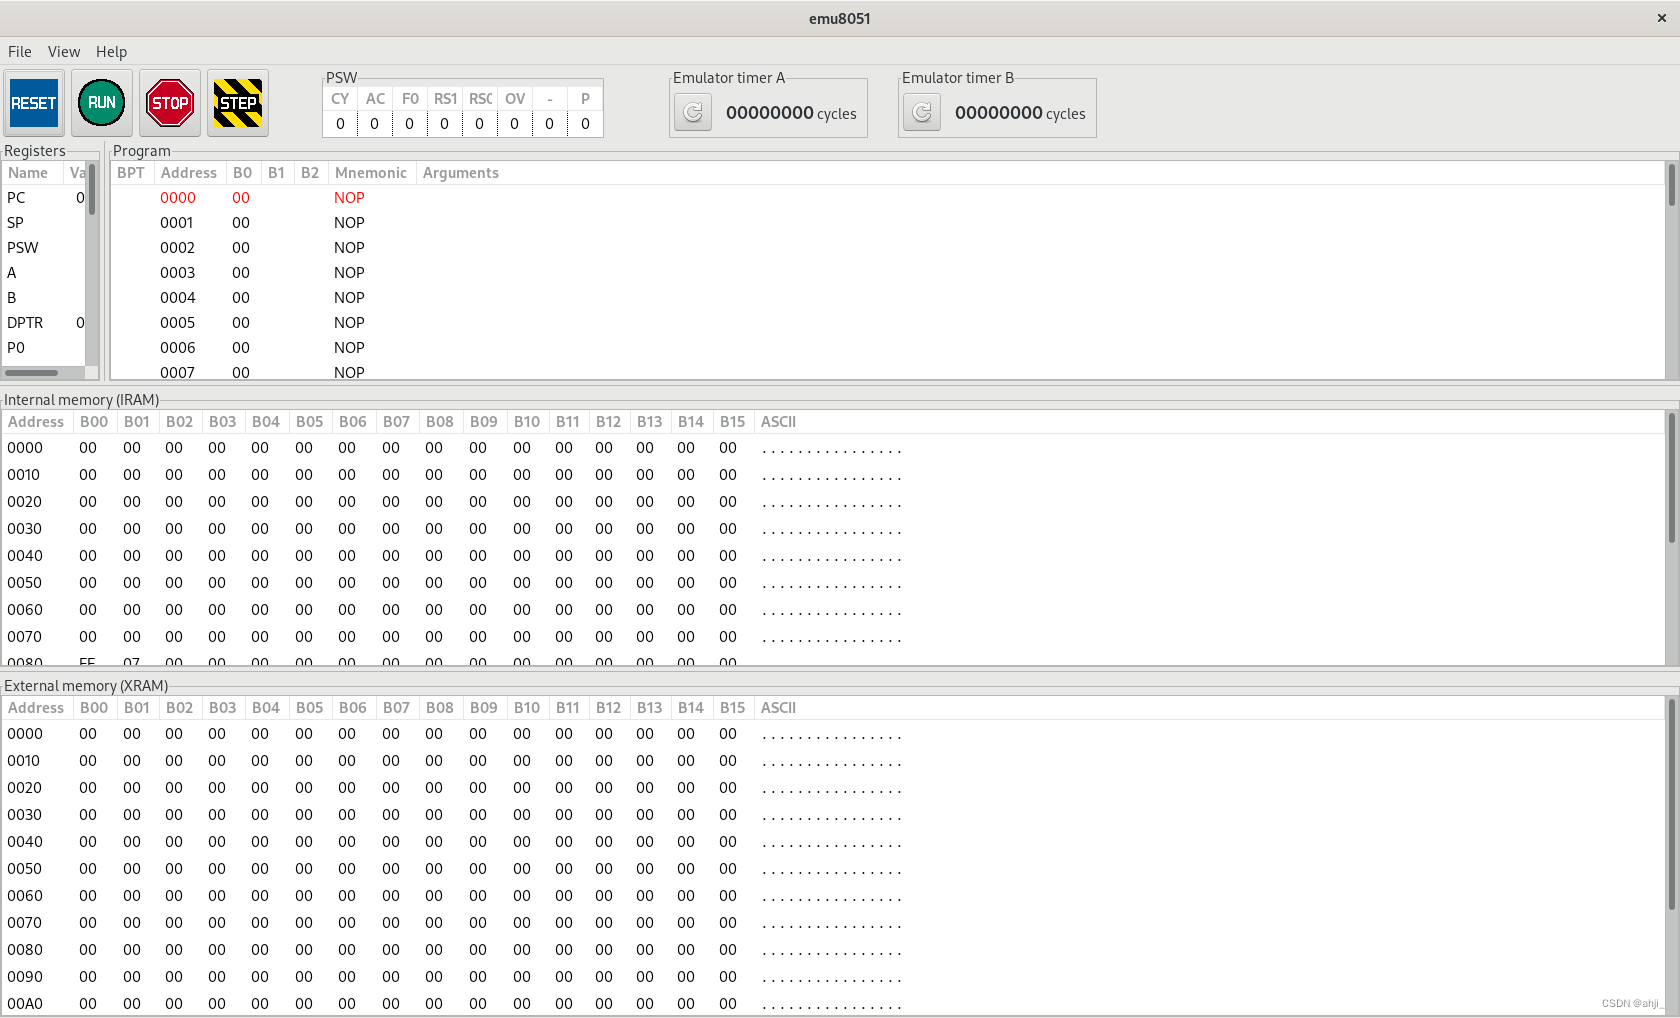
Task: Halt execution with the red STOP button
Action: click(x=170, y=103)
